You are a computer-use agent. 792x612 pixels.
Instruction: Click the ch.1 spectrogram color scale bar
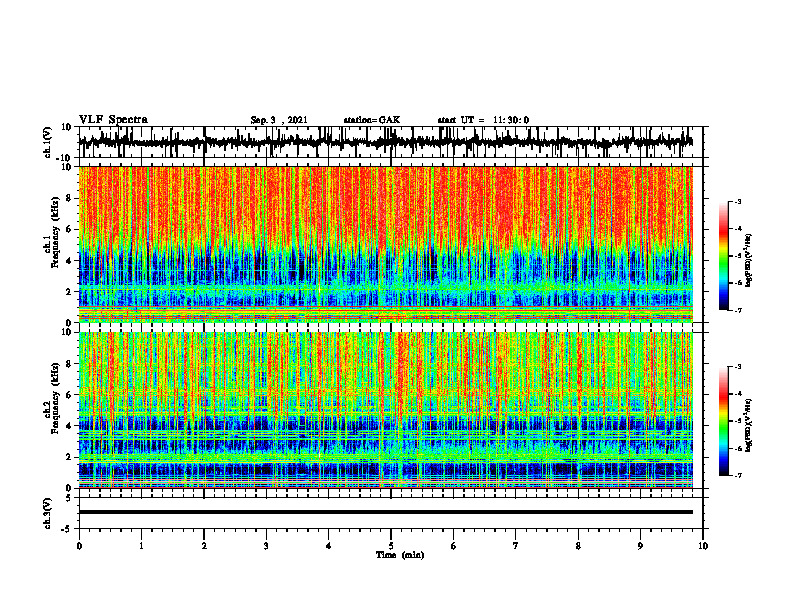click(723, 256)
